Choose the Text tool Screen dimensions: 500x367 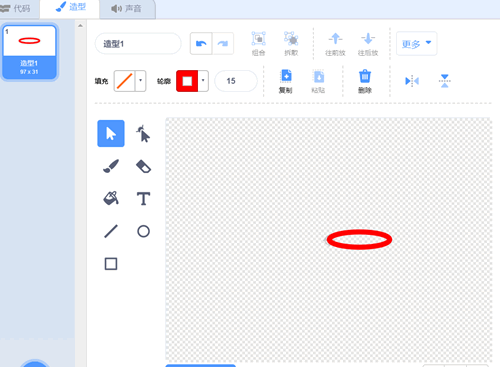coord(143,198)
